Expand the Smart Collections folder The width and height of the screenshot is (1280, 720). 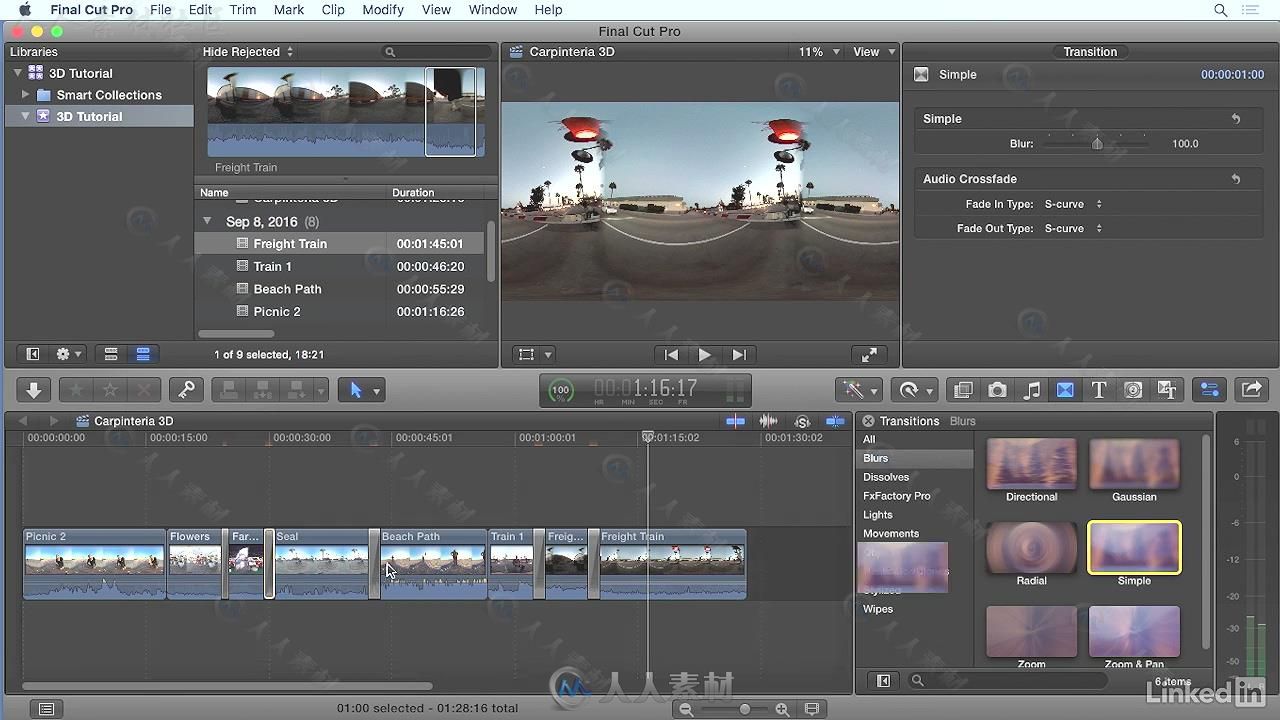[26, 95]
